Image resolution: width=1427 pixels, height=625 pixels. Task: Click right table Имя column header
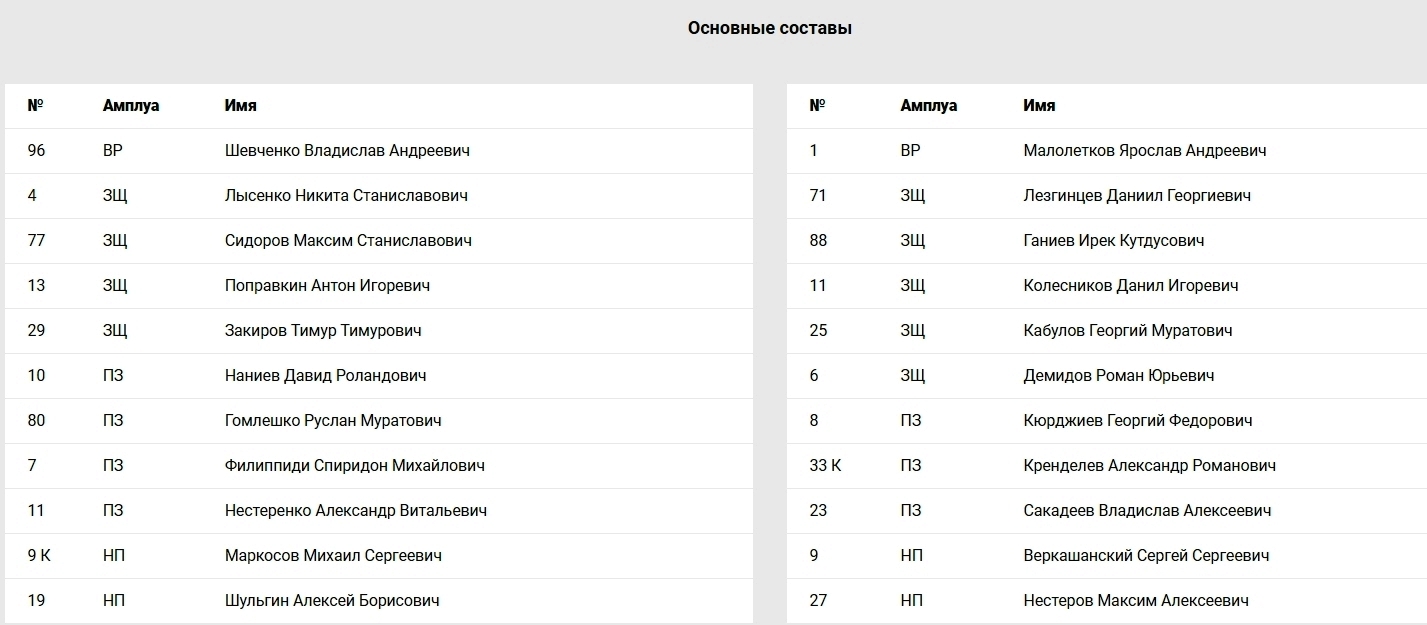tap(1039, 106)
